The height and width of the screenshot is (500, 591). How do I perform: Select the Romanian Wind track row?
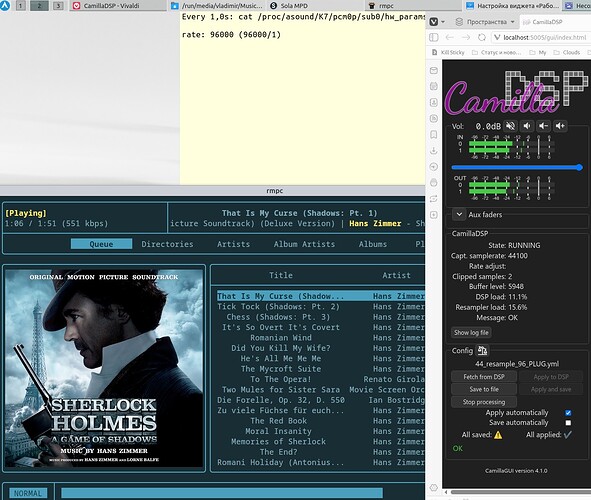(x=321, y=338)
